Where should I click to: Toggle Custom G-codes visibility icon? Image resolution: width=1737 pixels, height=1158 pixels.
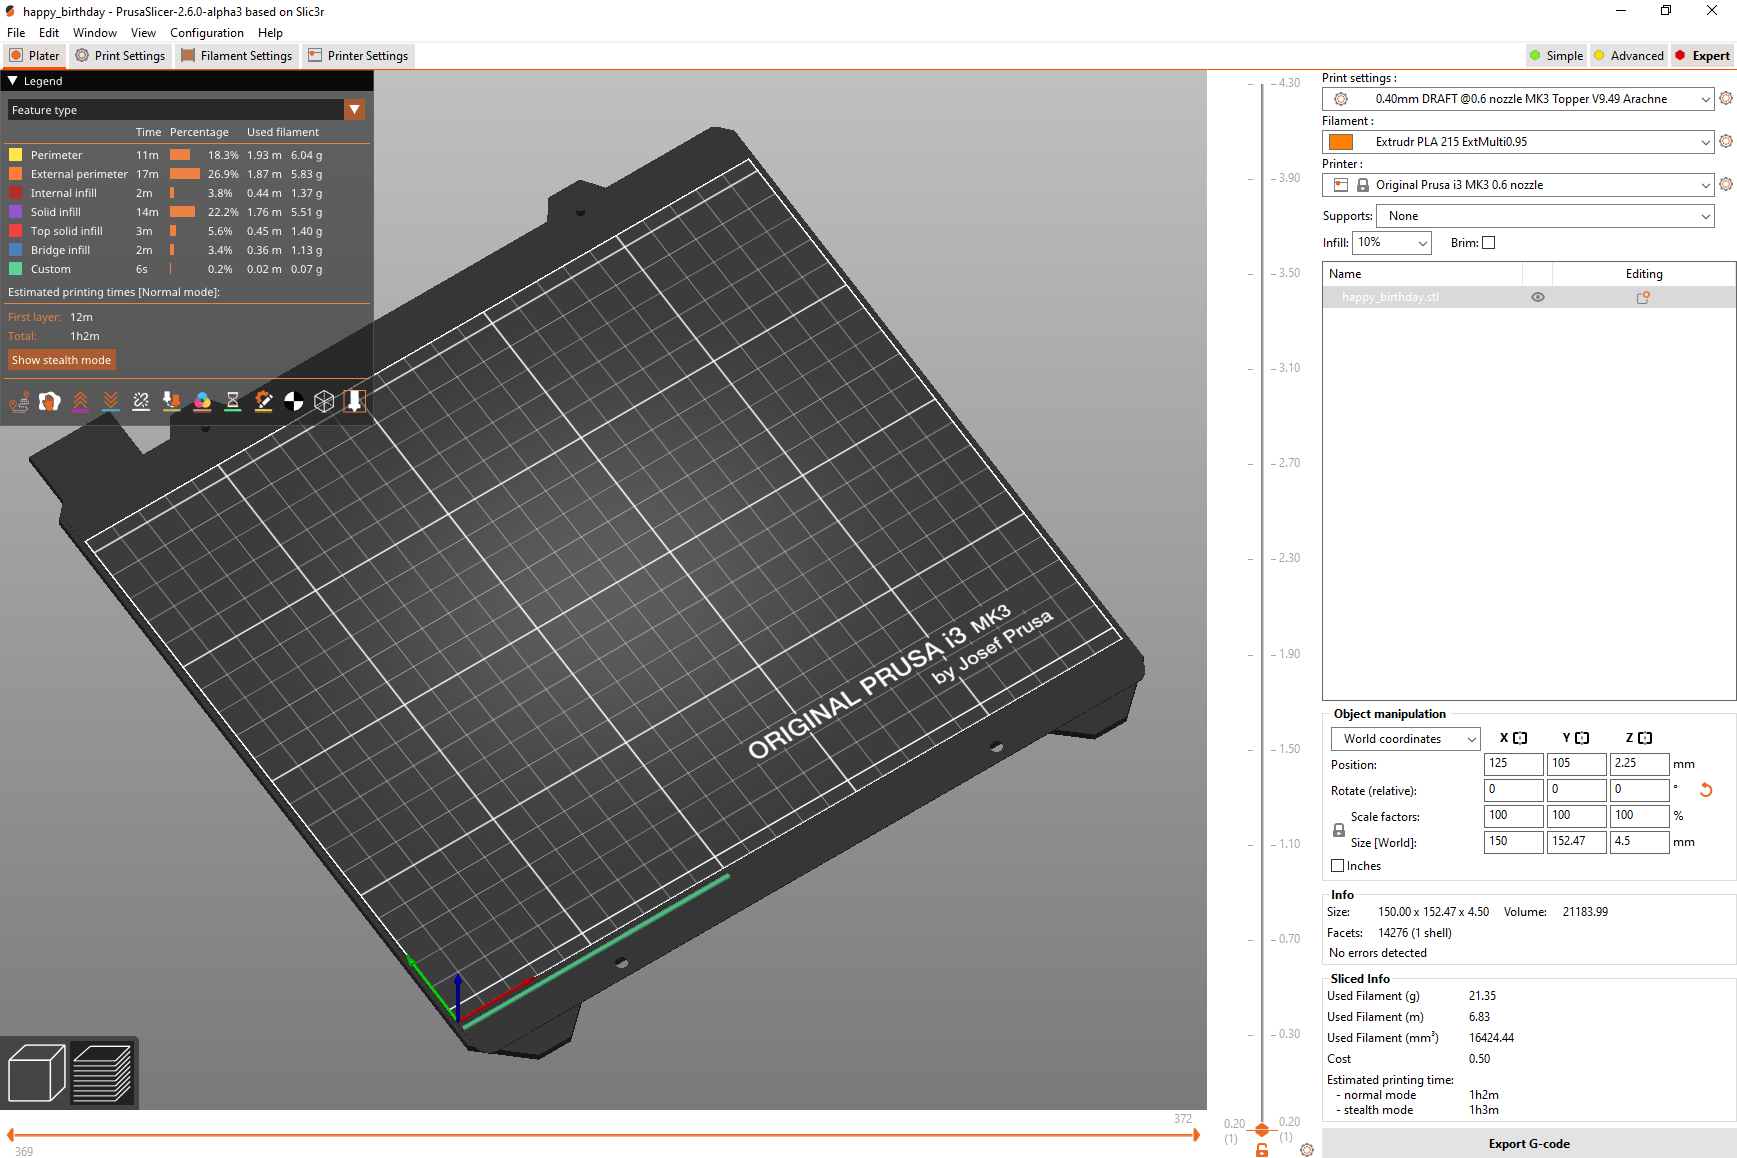[263, 402]
